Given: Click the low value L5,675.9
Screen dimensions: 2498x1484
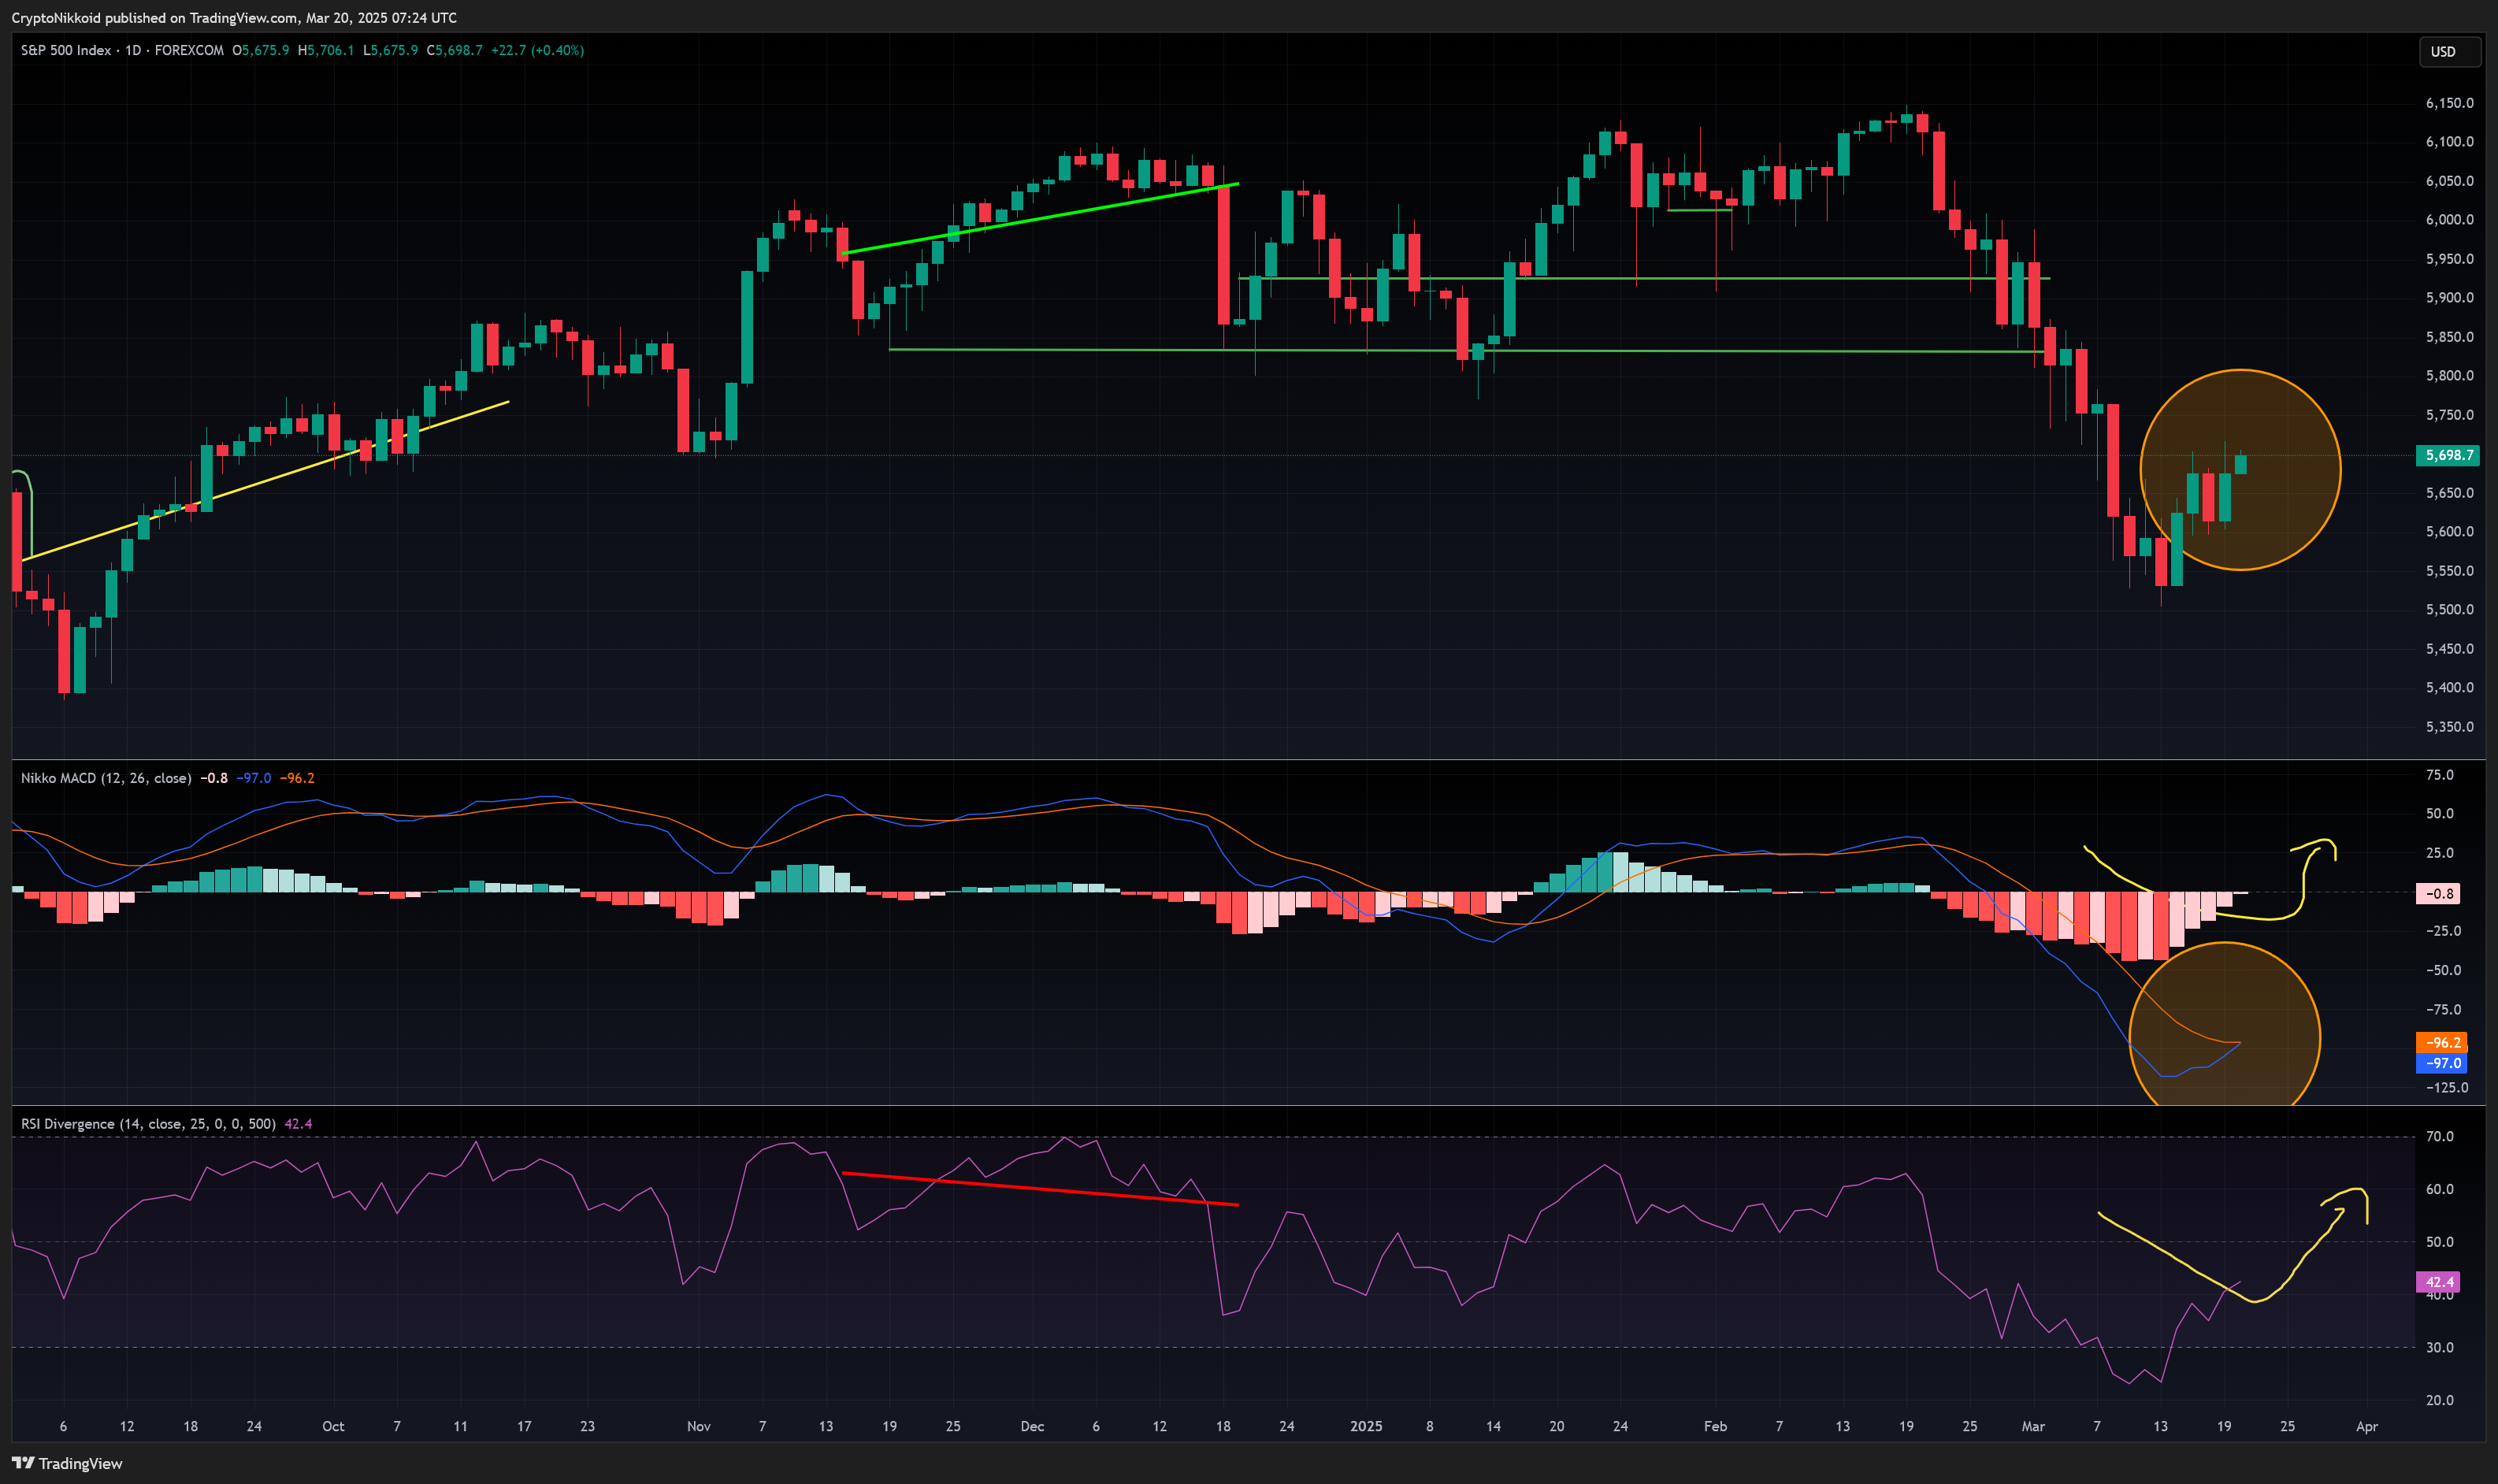Looking at the screenshot, I should pyautogui.click(x=390, y=50).
